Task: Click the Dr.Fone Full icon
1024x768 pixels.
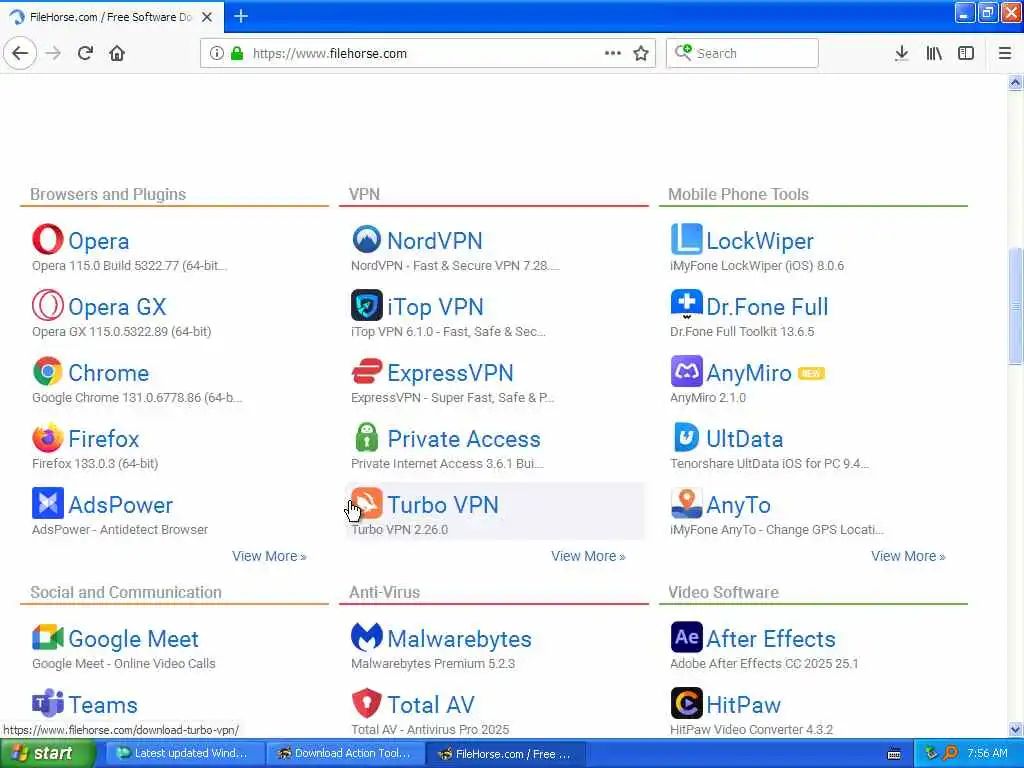Action: 686,306
